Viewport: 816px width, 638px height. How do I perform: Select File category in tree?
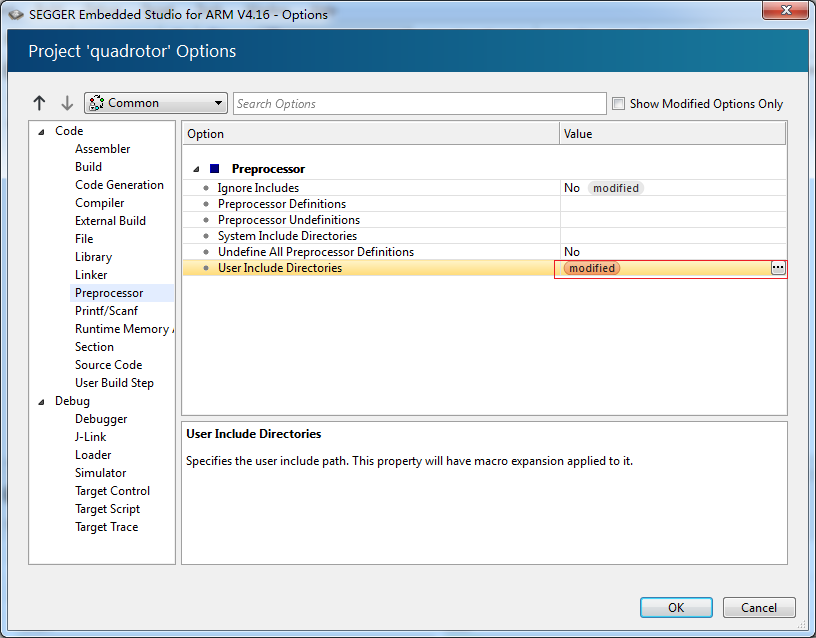pyautogui.click(x=84, y=239)
